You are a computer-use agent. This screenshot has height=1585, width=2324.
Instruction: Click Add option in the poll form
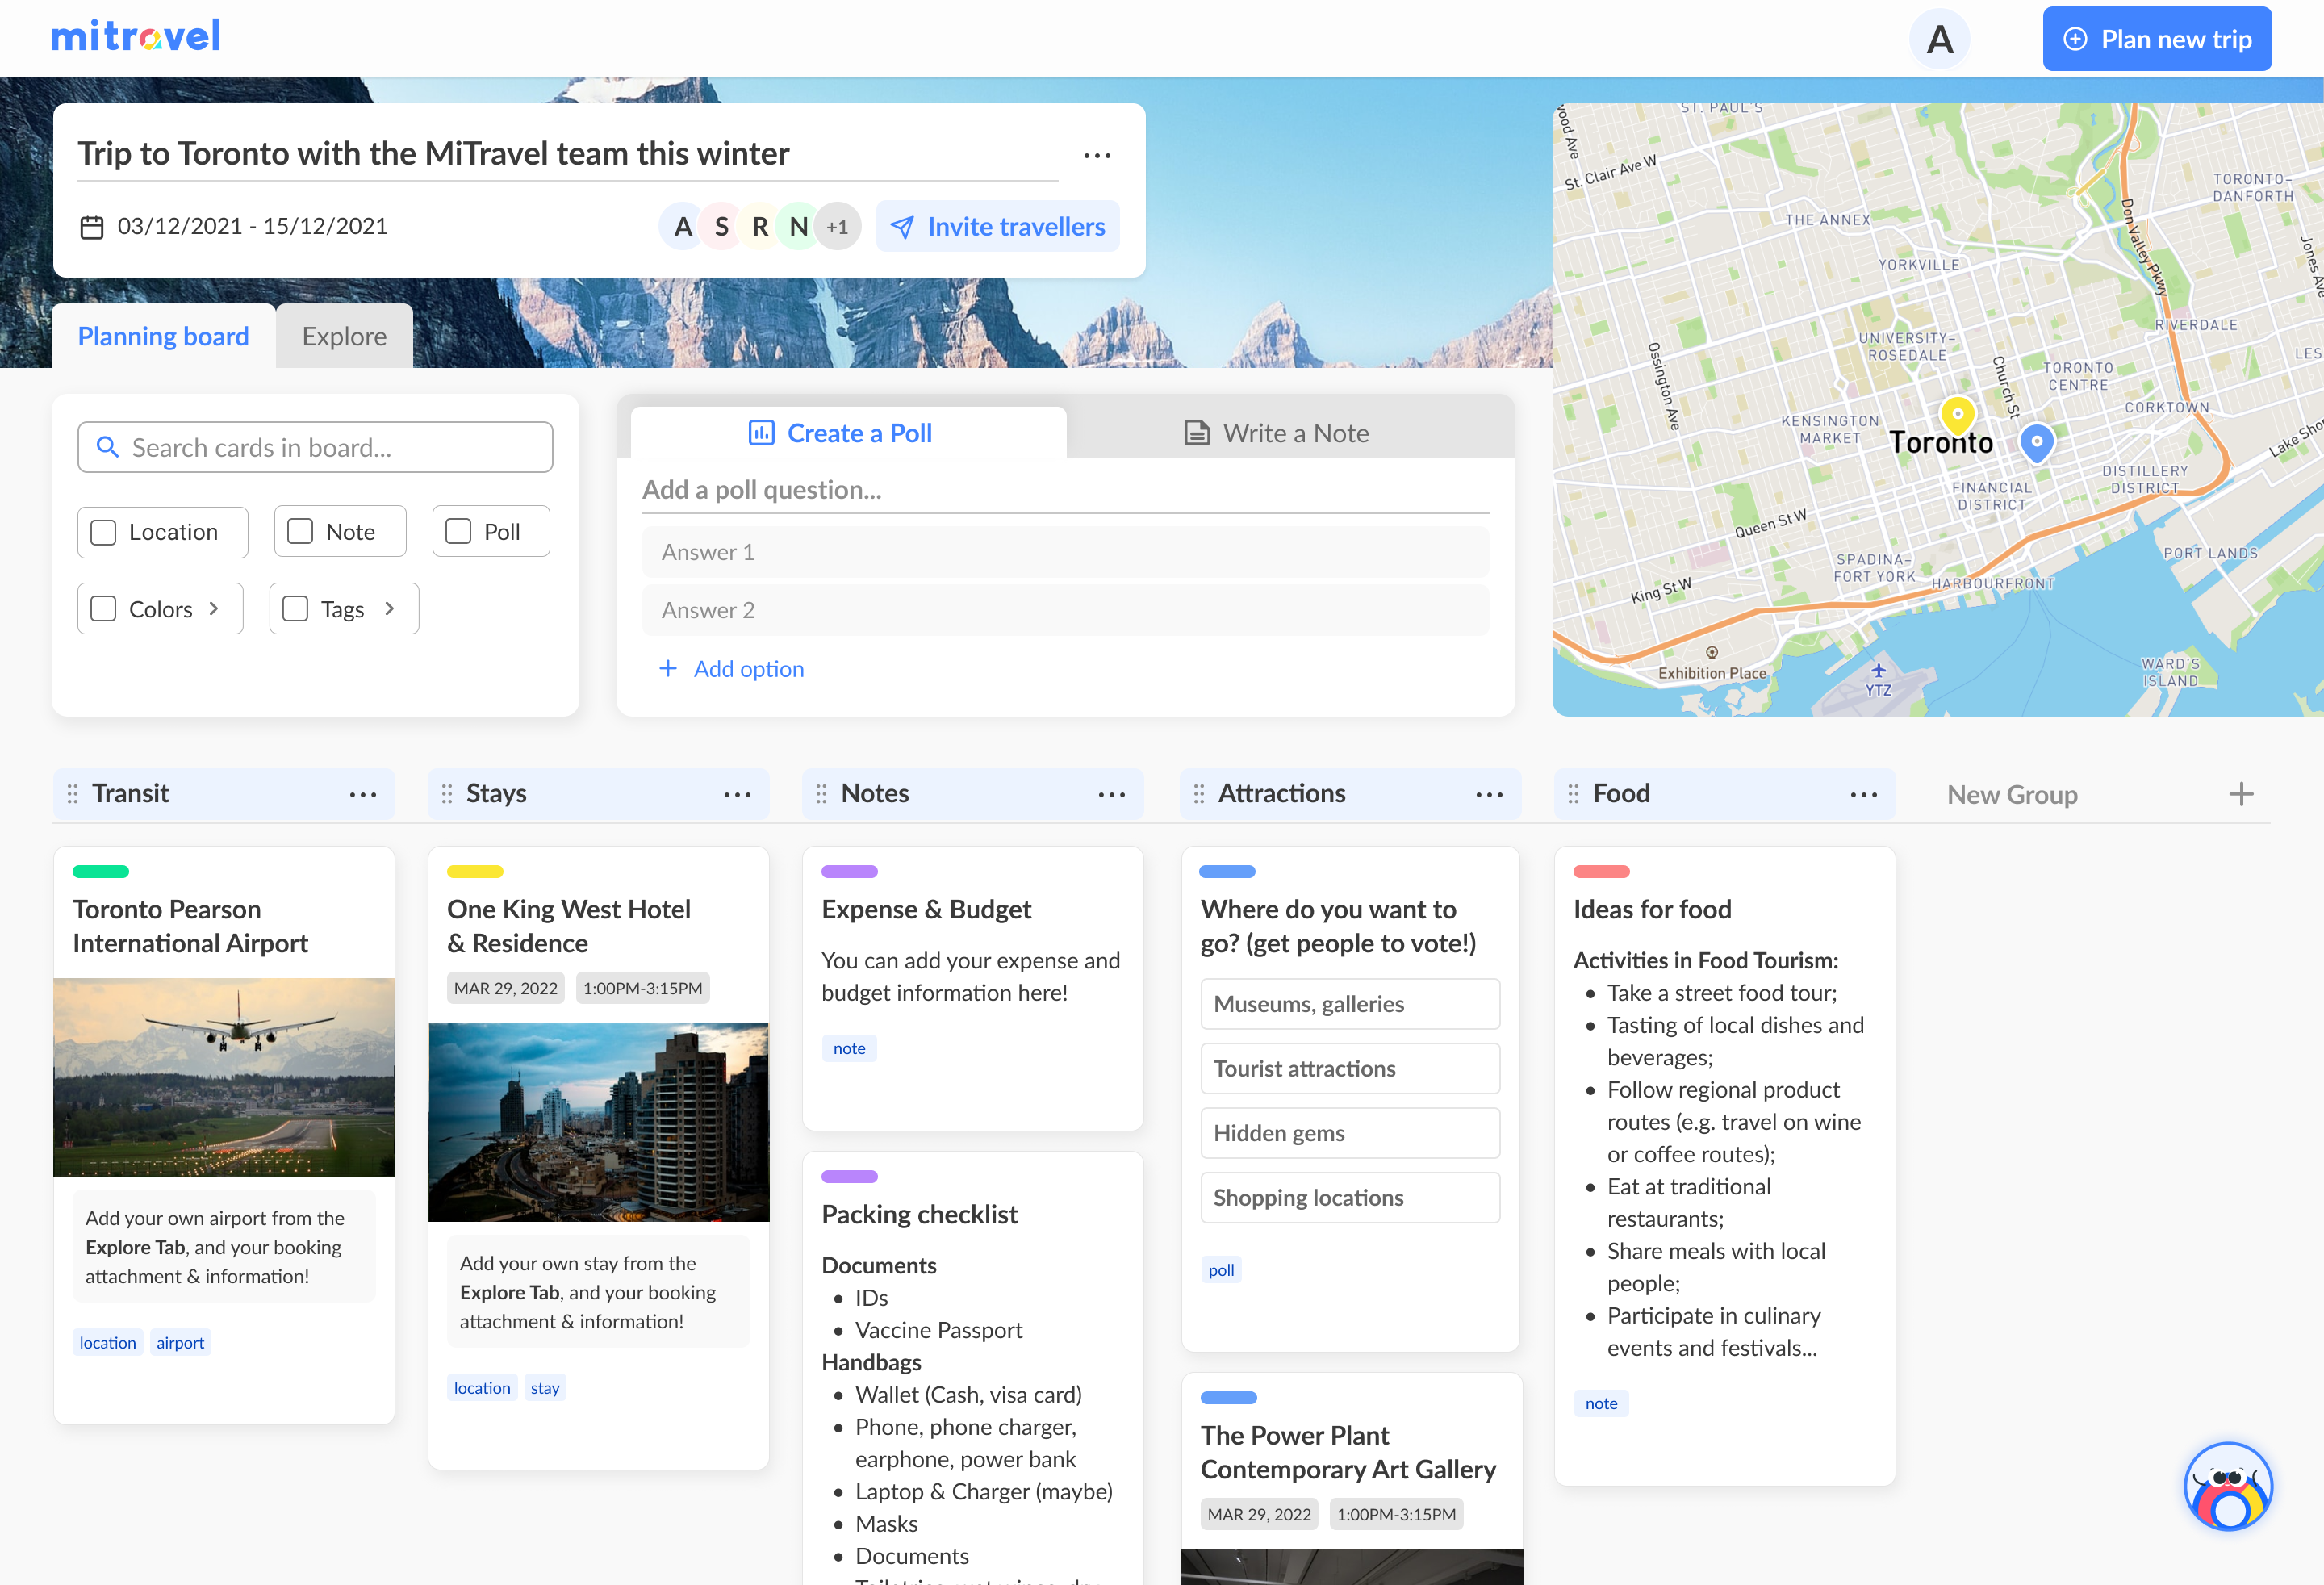pos(732,669)
